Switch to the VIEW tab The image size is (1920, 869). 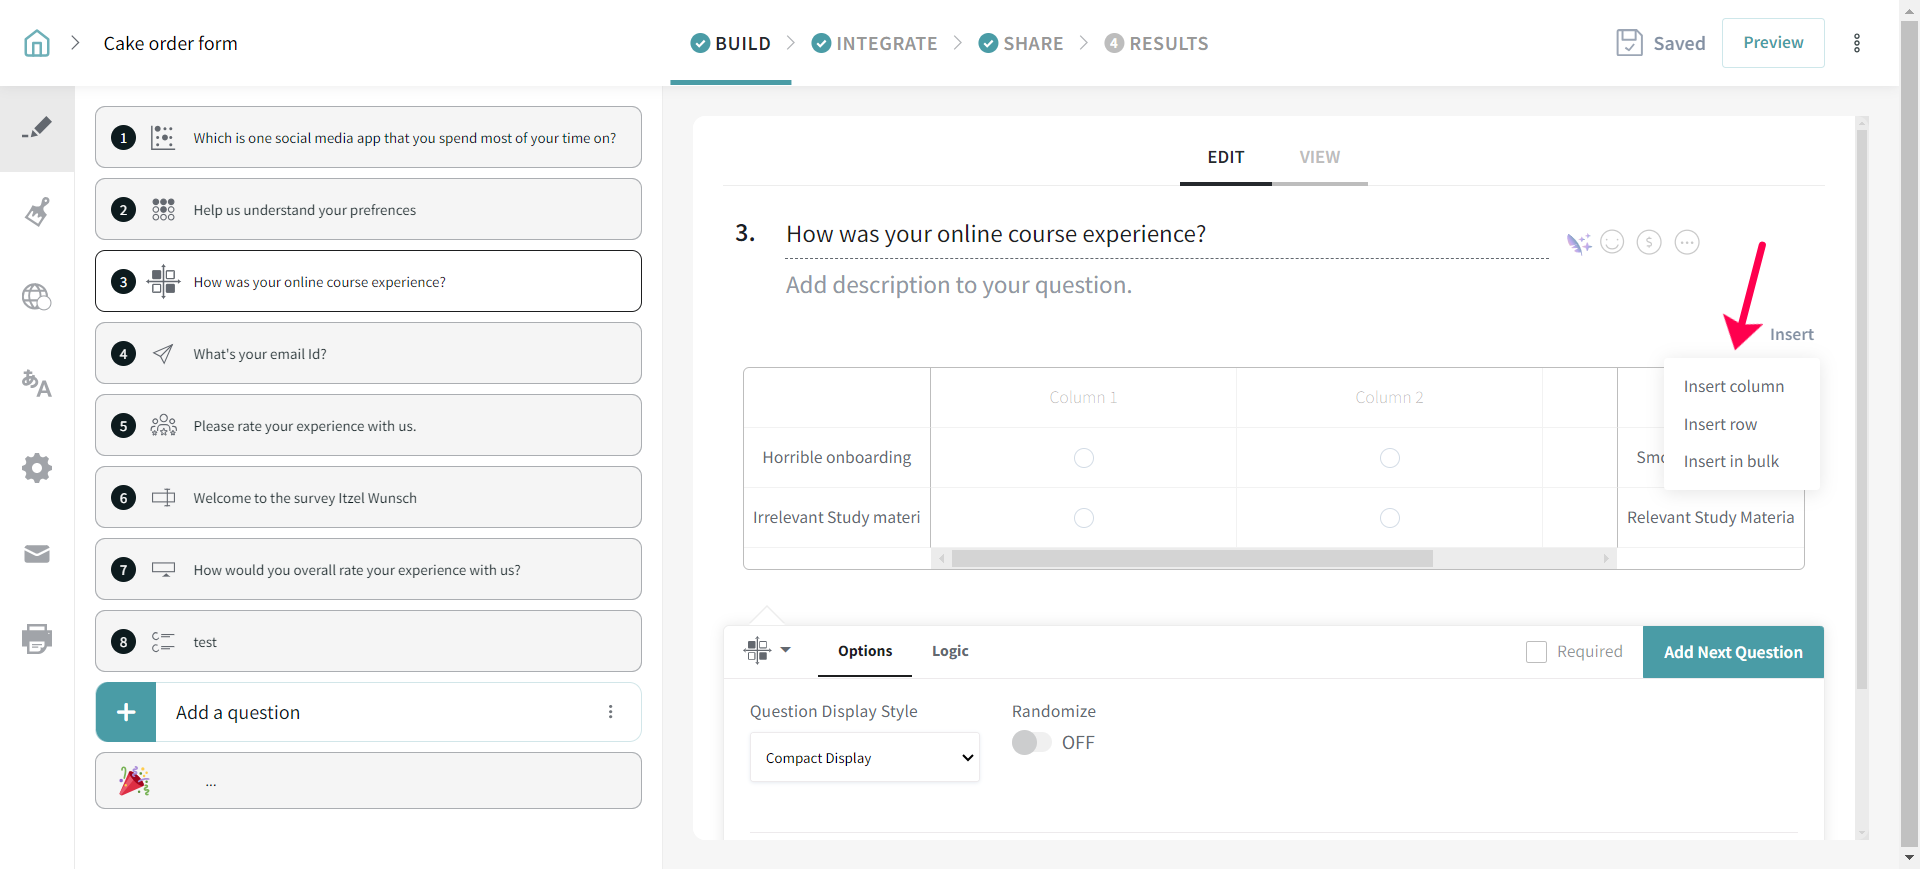click(1319, 157)
